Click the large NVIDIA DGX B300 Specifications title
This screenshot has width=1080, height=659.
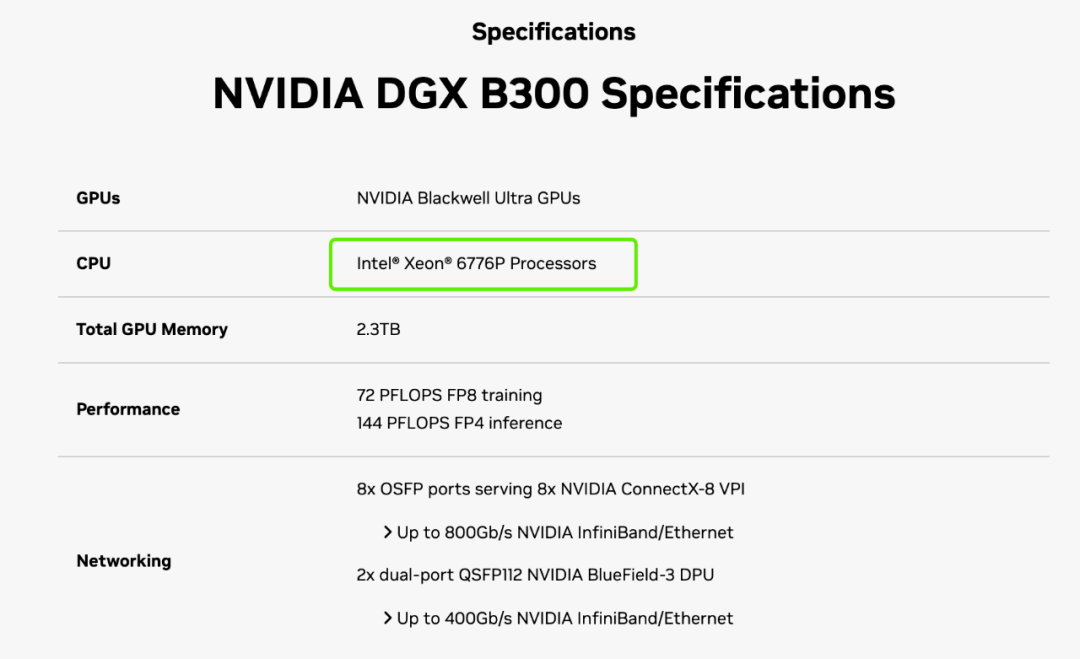click(553, 94)
